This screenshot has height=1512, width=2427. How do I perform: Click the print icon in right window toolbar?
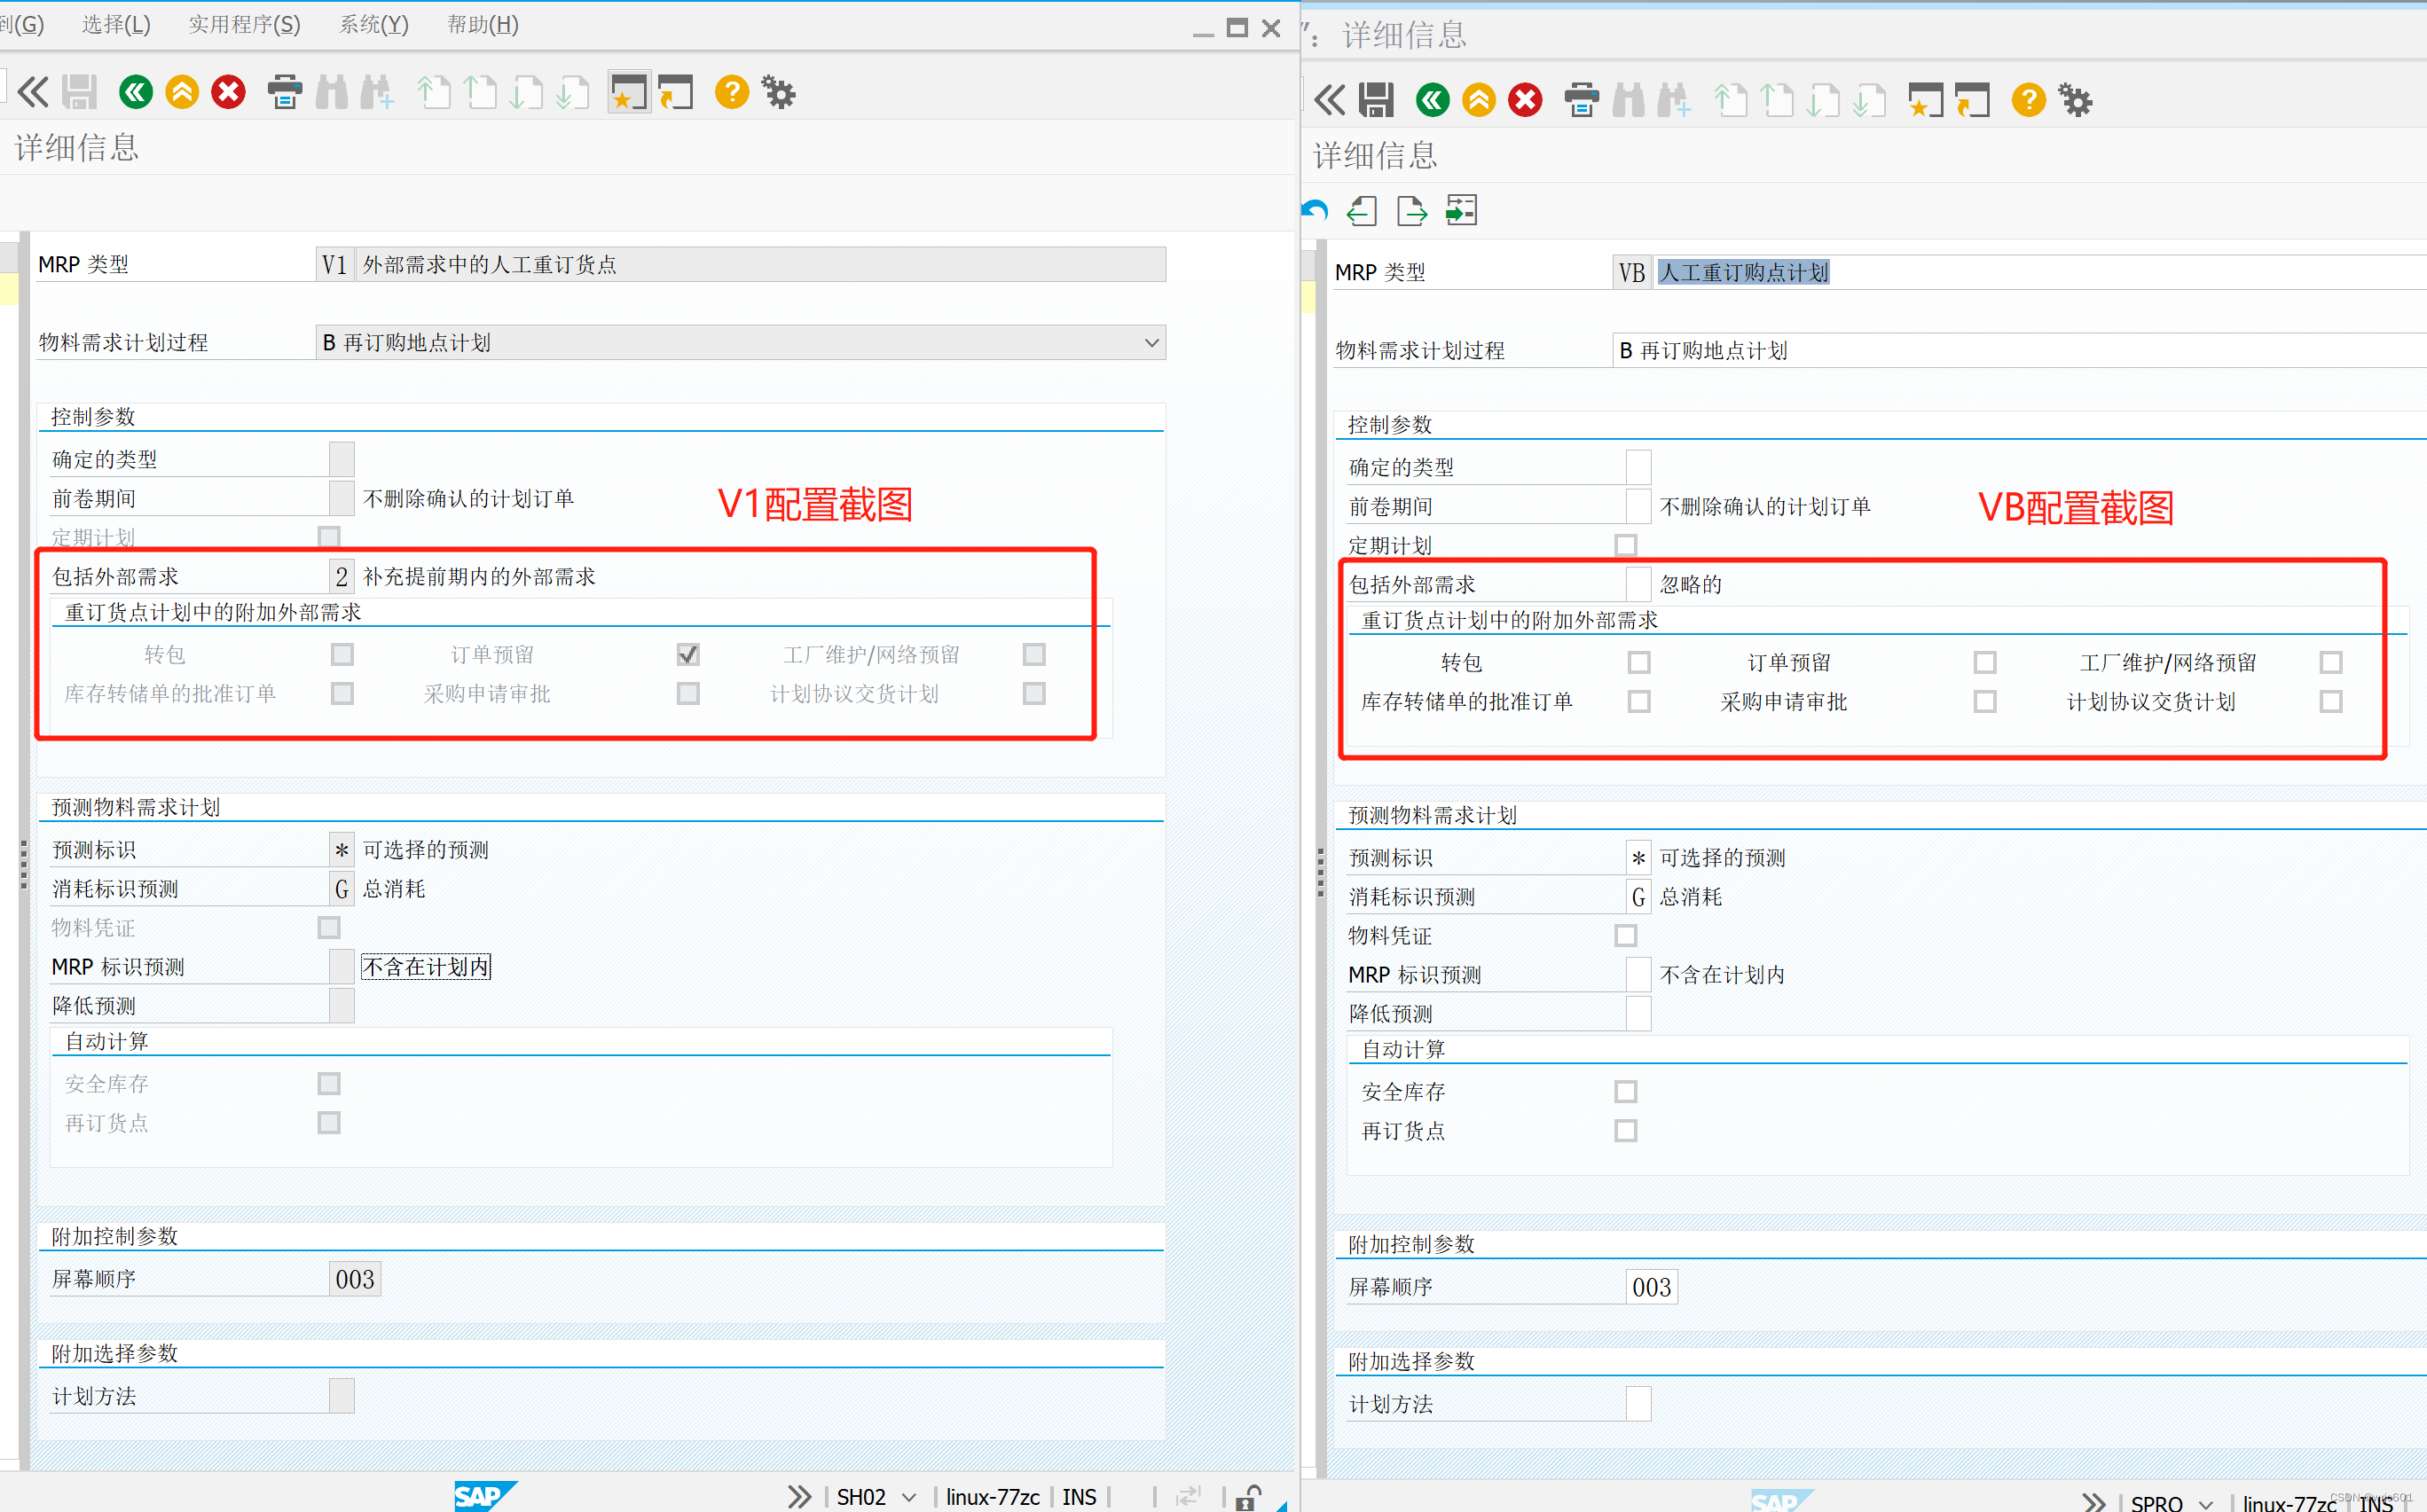pos(1582,100)
